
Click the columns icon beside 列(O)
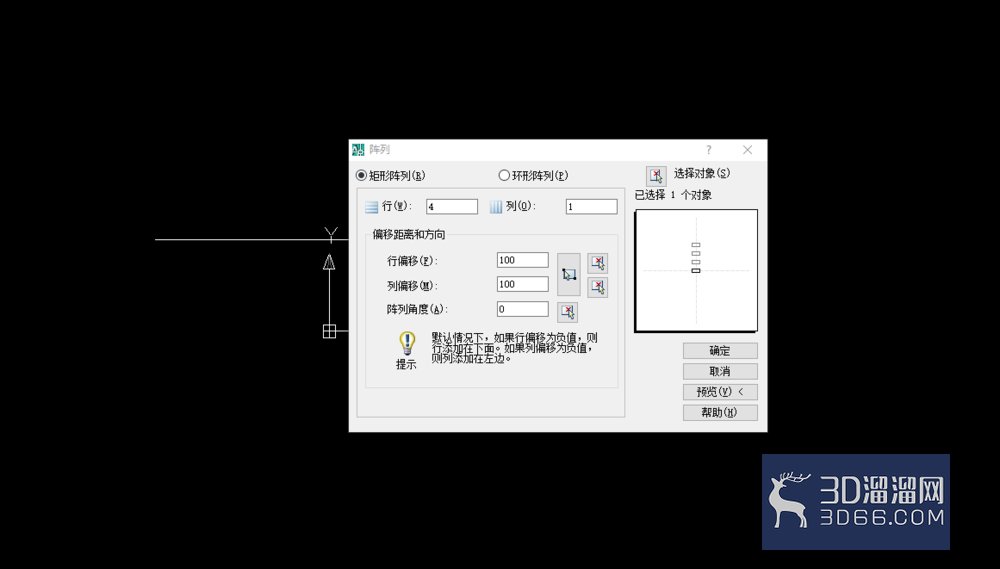click(496, 207)
